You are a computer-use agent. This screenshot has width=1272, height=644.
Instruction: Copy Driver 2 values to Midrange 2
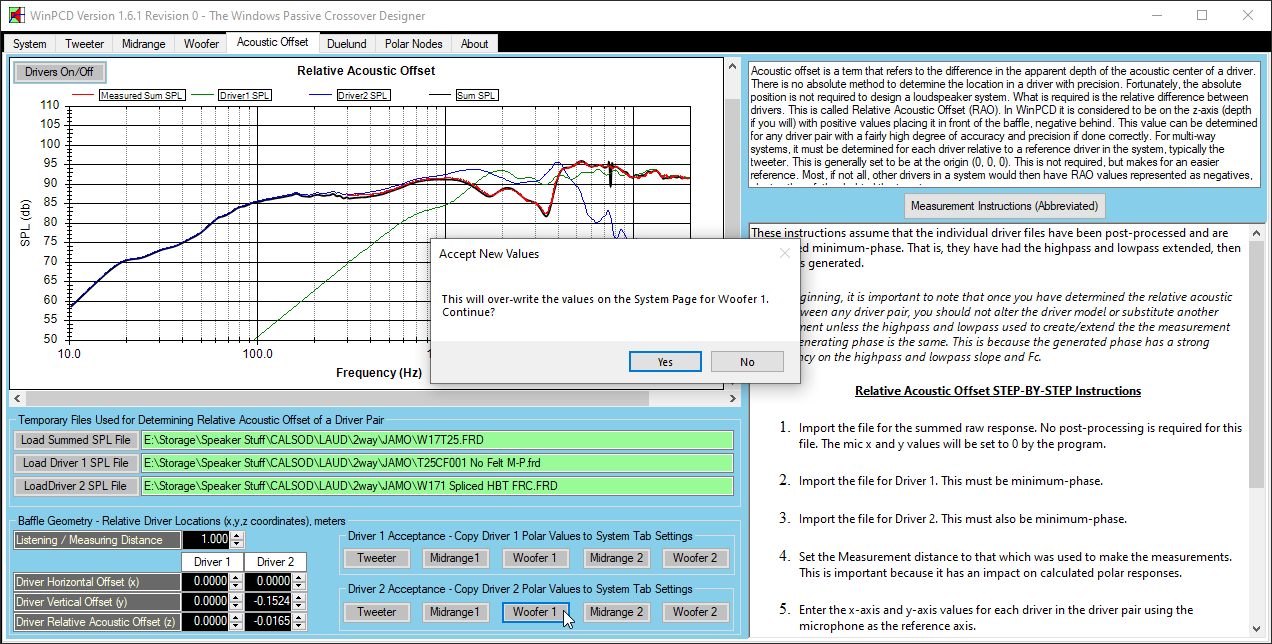tap(617, 612)
